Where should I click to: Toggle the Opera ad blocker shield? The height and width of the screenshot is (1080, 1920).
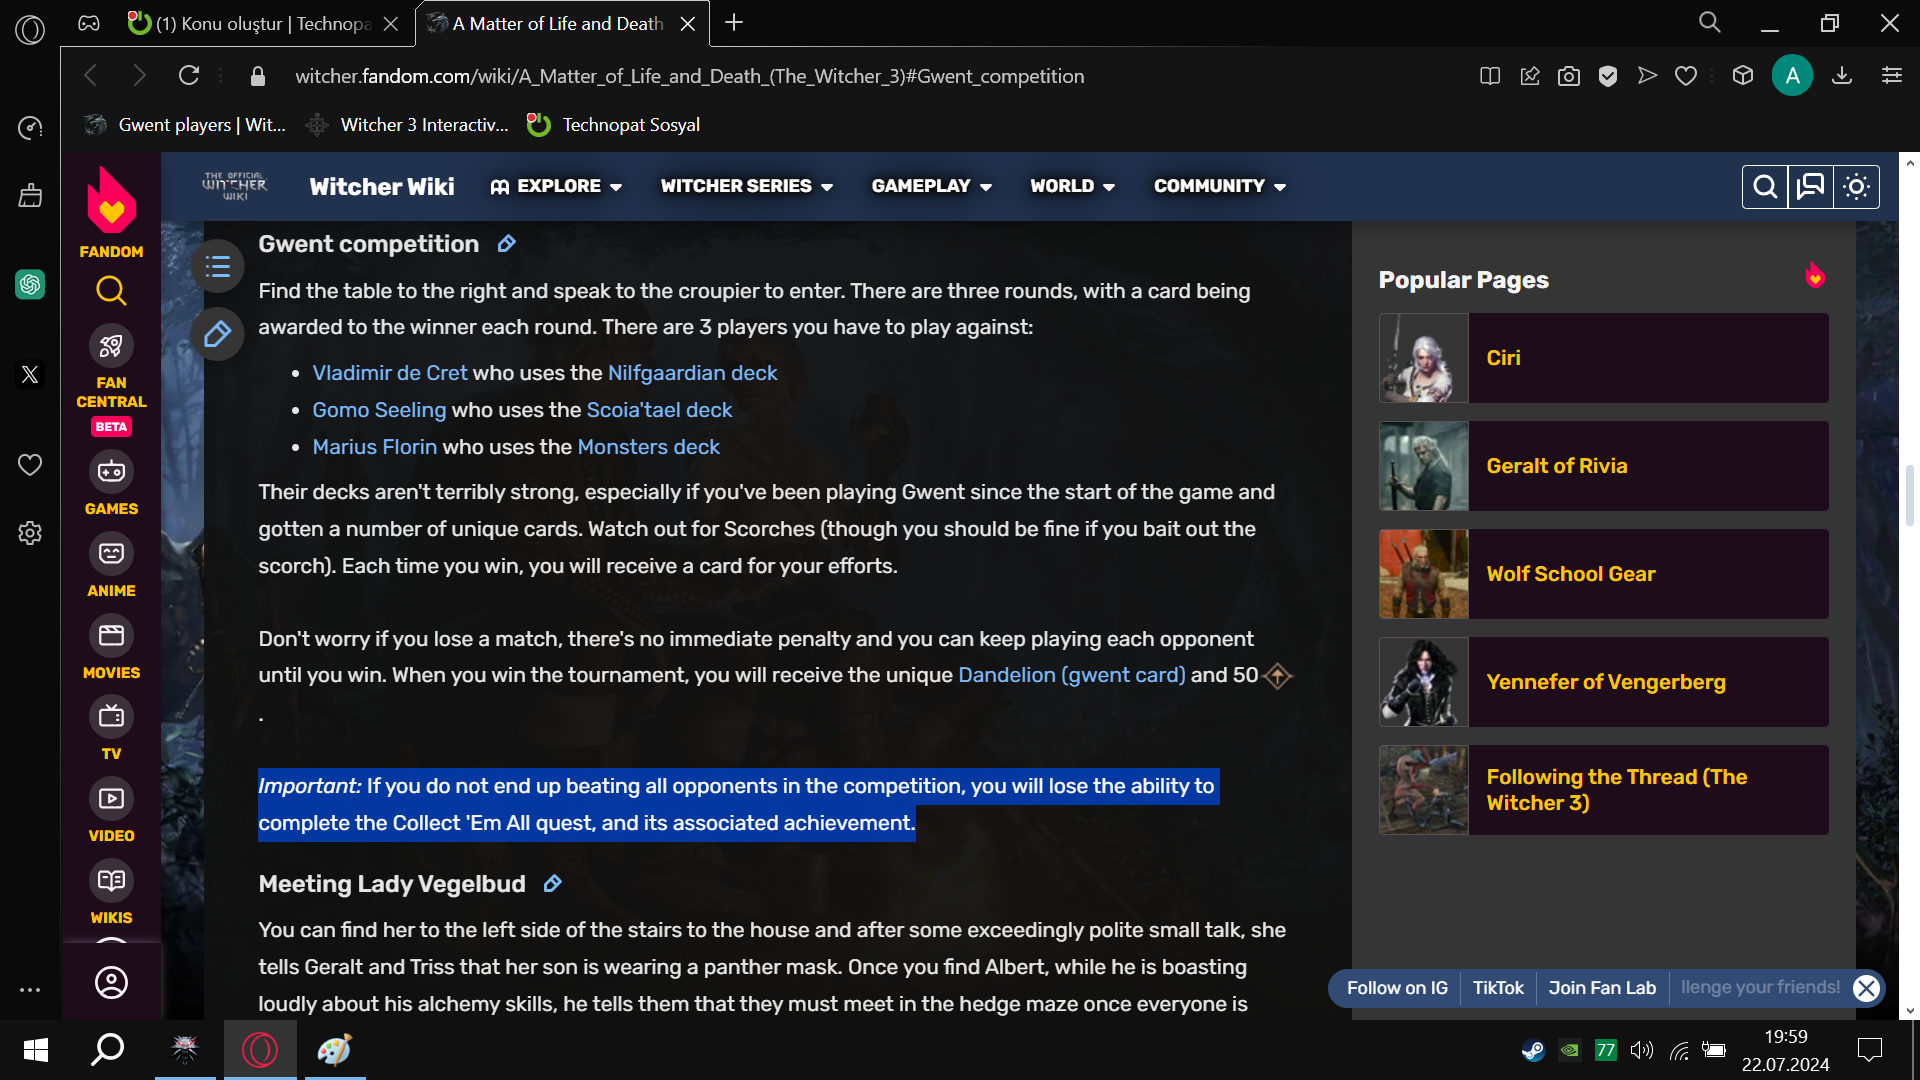click(1608, 76)
